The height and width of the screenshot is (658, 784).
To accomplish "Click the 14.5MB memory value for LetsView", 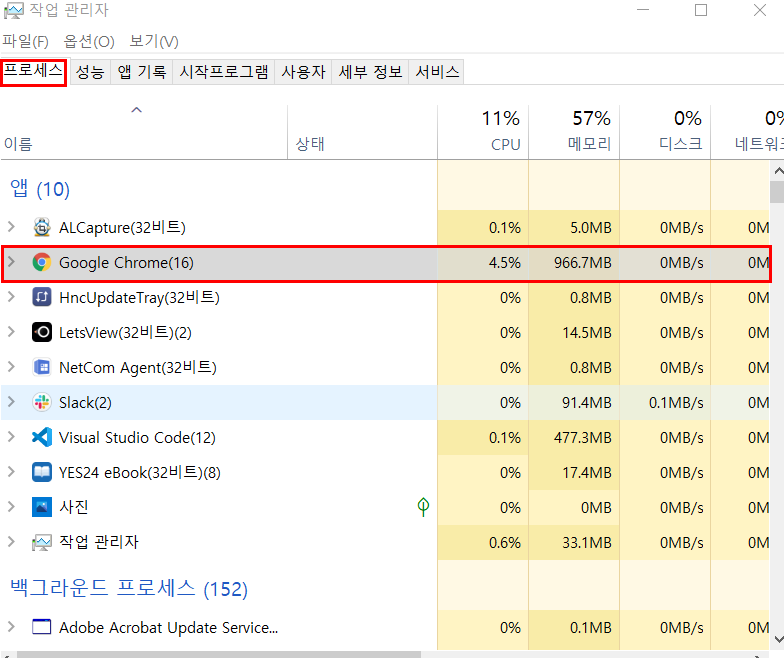I will coord(586,332).
